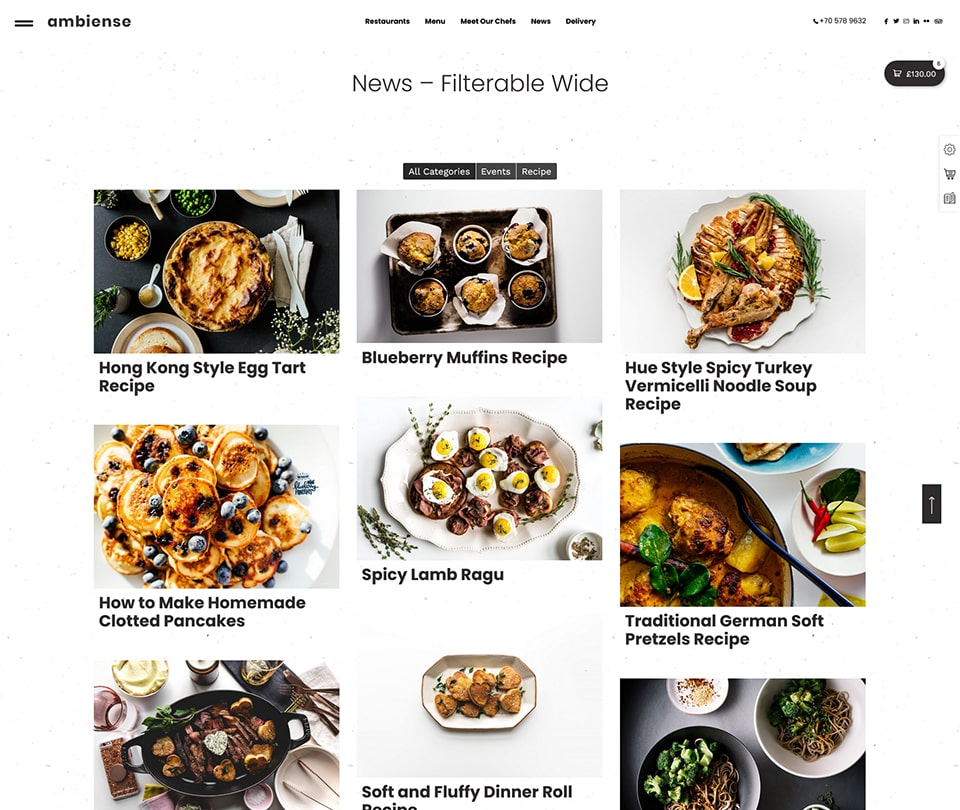Viewport: 960px width, 810px height.
Task: Go to the Delivery page
Action: tap(580, 21)
